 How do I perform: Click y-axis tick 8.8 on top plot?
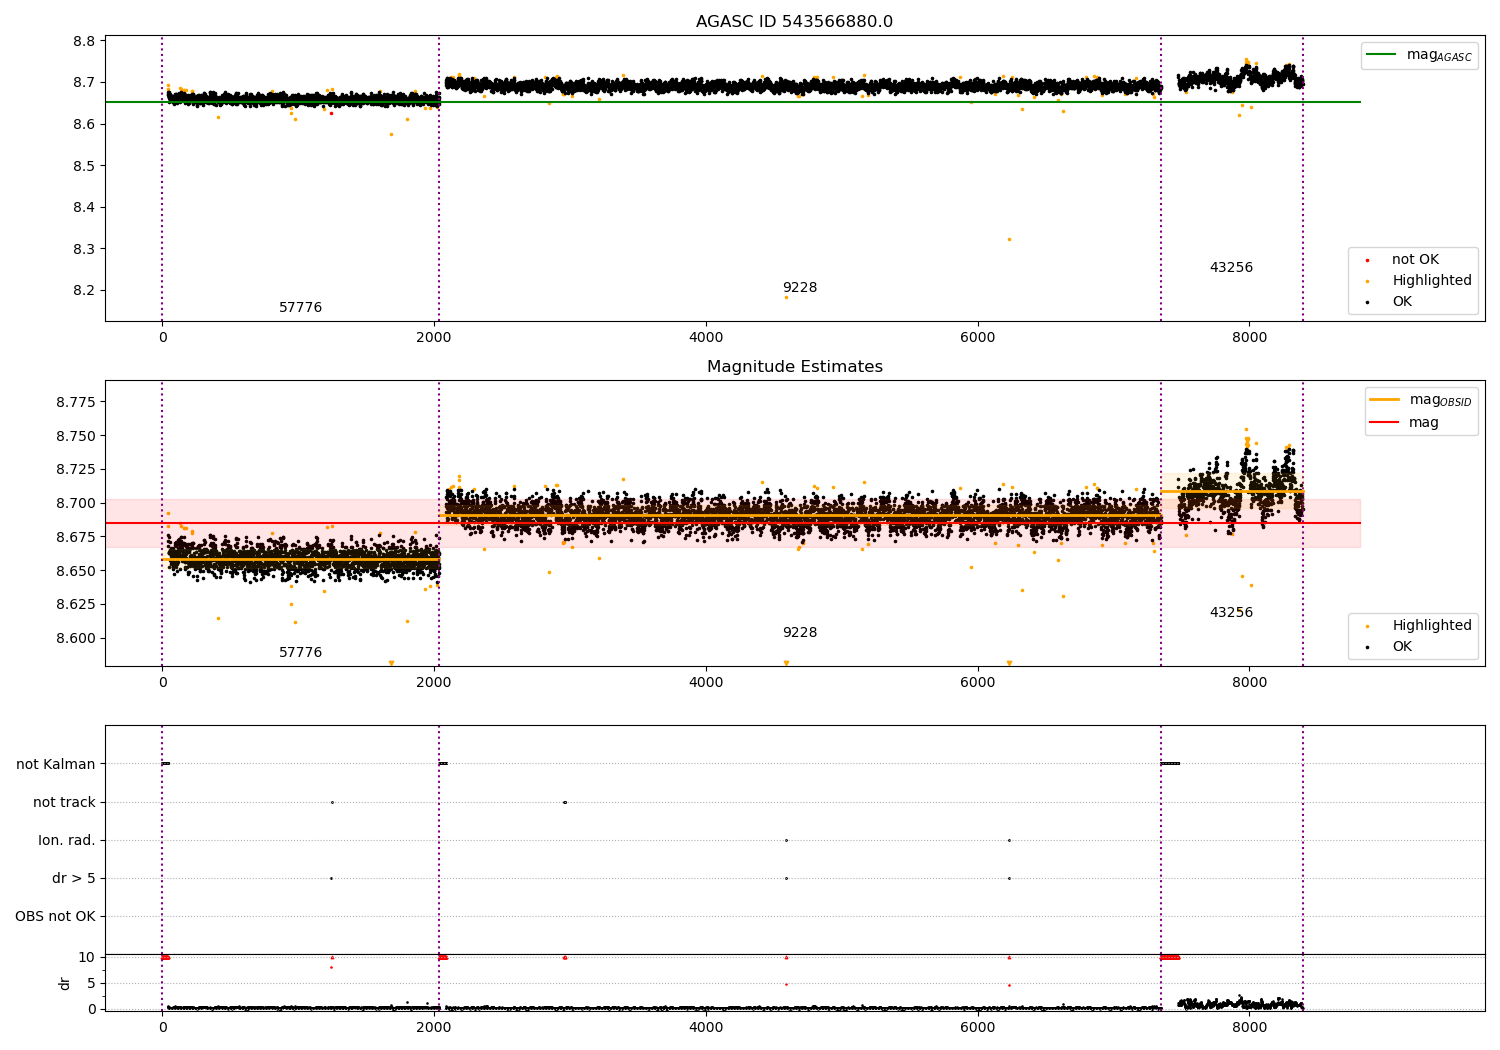pos(84,42)
